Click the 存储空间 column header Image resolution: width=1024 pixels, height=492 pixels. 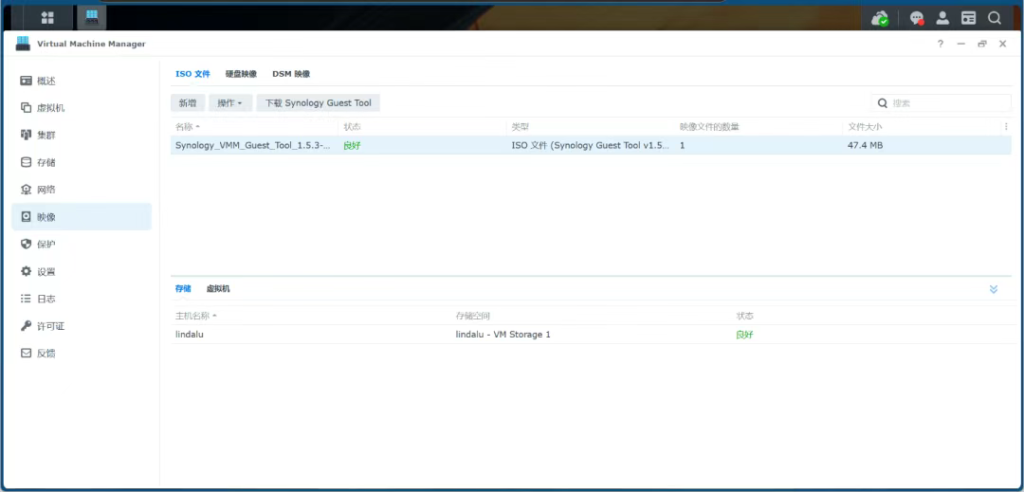click(x=473, y=316)
